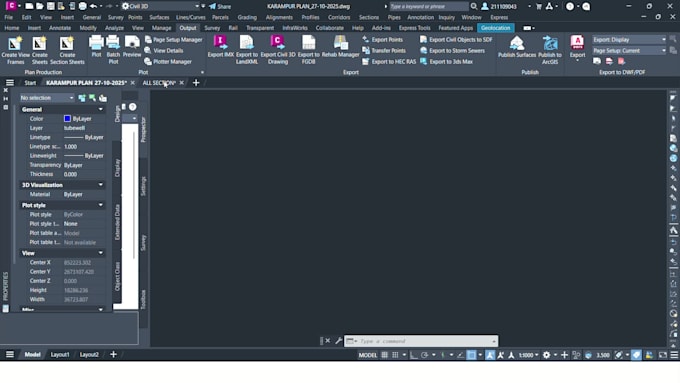Image resolution: width=680 pixels, height=383 pixels.
Task: Toggle PICKADD mode icon in Properties palette
Action: 82,98
